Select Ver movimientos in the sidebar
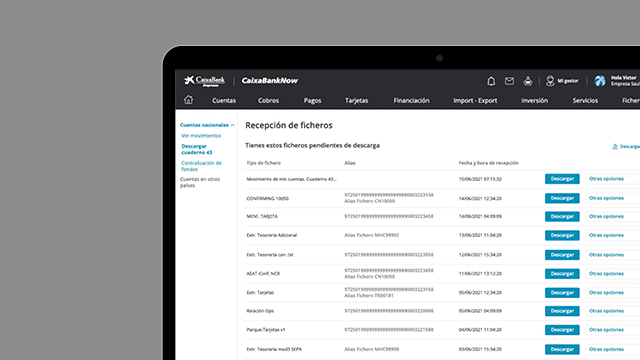The height and width of the screenshot is (360, 640). pyautogui.click(x=201, y=136)
